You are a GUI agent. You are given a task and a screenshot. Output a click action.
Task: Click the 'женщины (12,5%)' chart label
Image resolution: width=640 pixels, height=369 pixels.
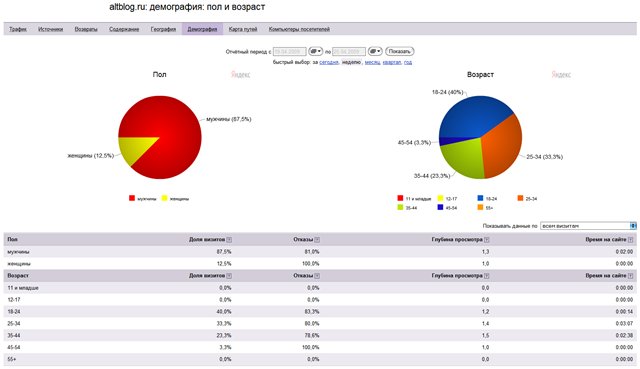tap(91, 156)
